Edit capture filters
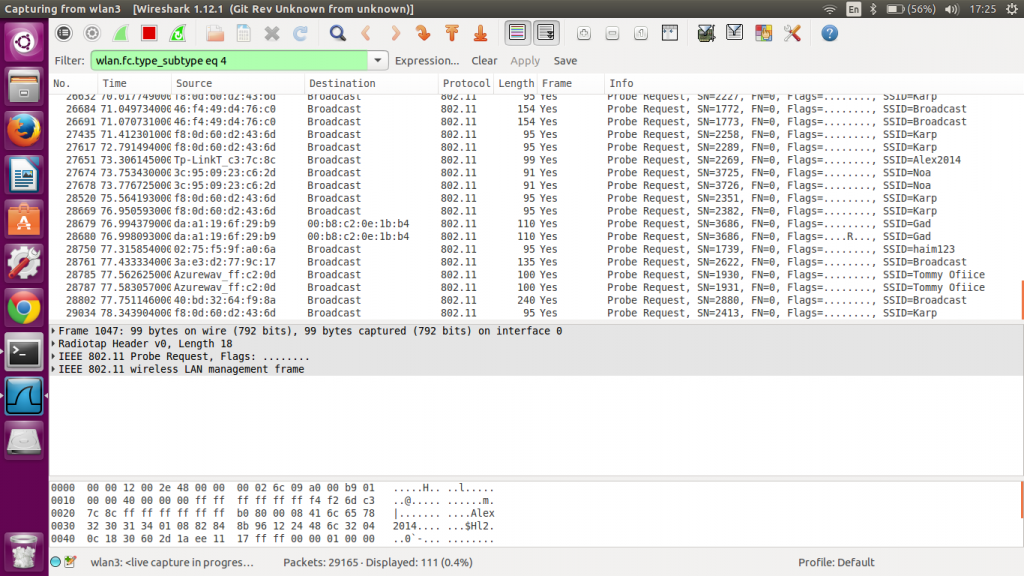 click(x=706, y=33)
